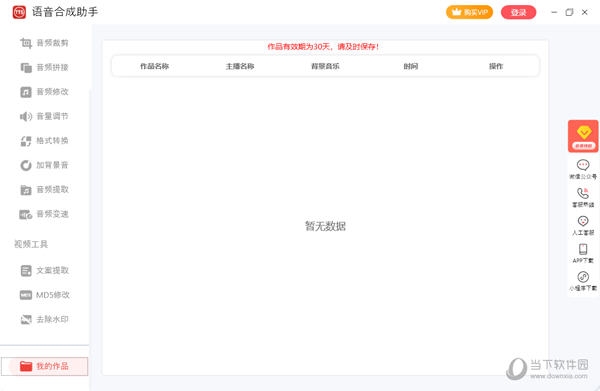This screenshot has width=600, height=391.
Task: Select the MD5修改 tool
Action: 44,295
